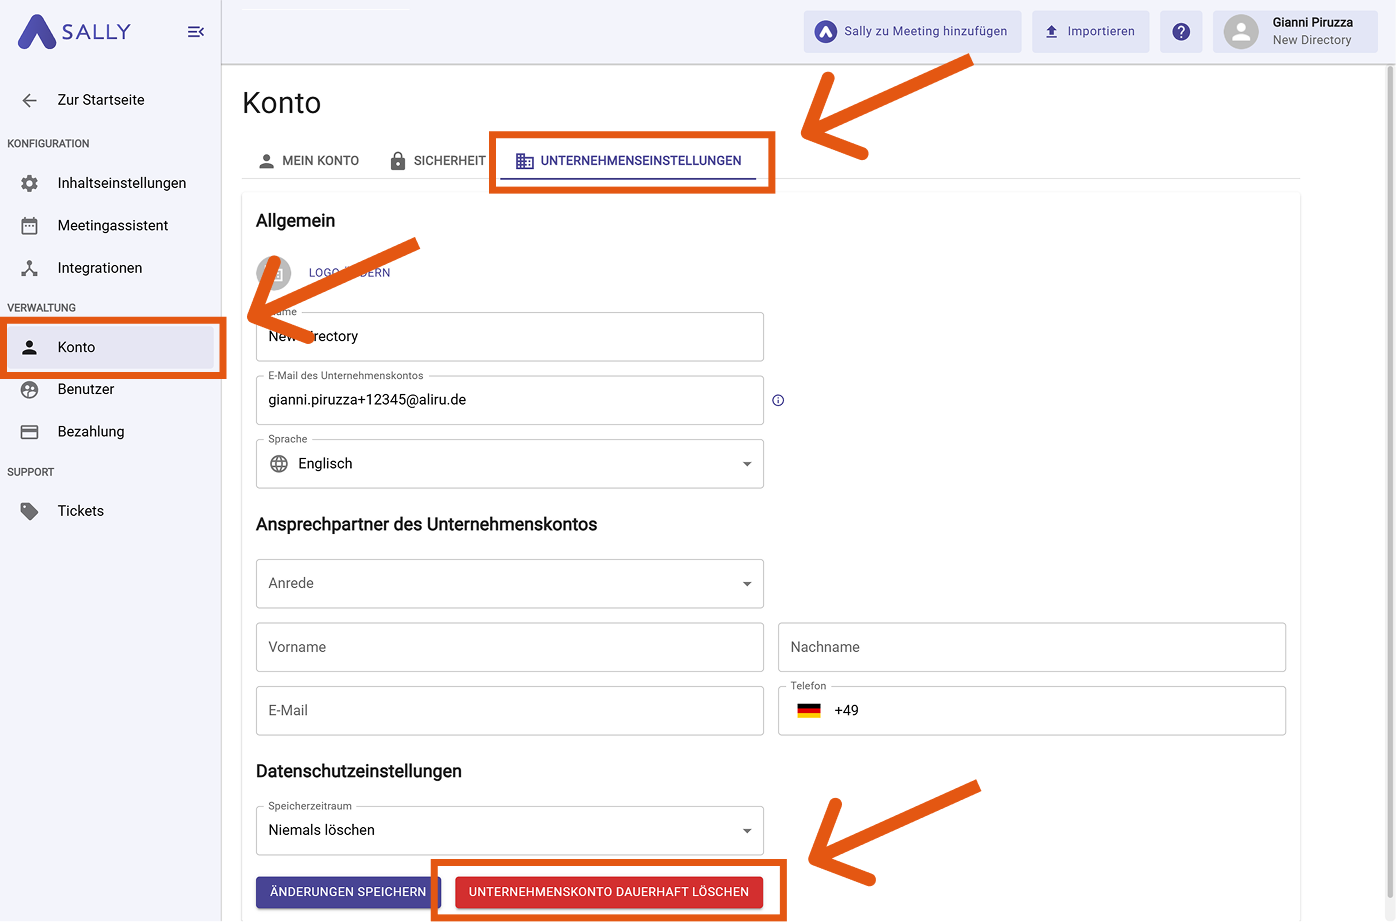Screen dimensions: 1396x922
Task: Open Inhaltseinstellungen in sidebar
Action: pos(110,183)
